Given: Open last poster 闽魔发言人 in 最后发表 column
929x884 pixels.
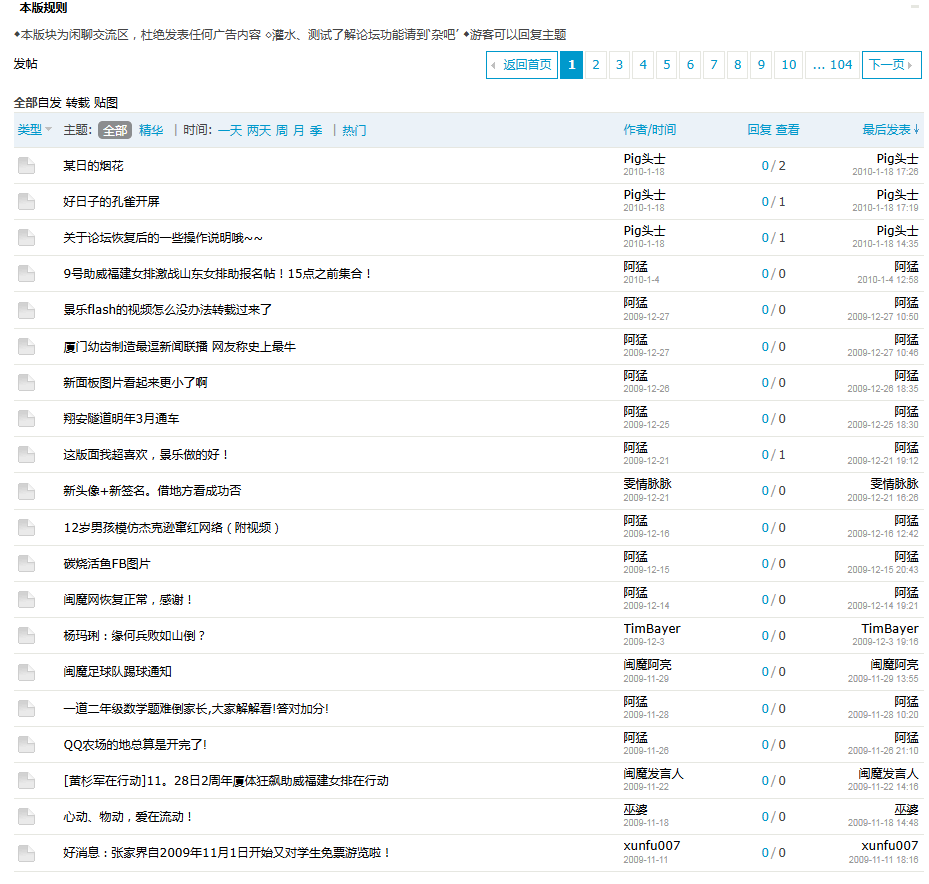Looking at the screenshot, I should tap(888, 774).
